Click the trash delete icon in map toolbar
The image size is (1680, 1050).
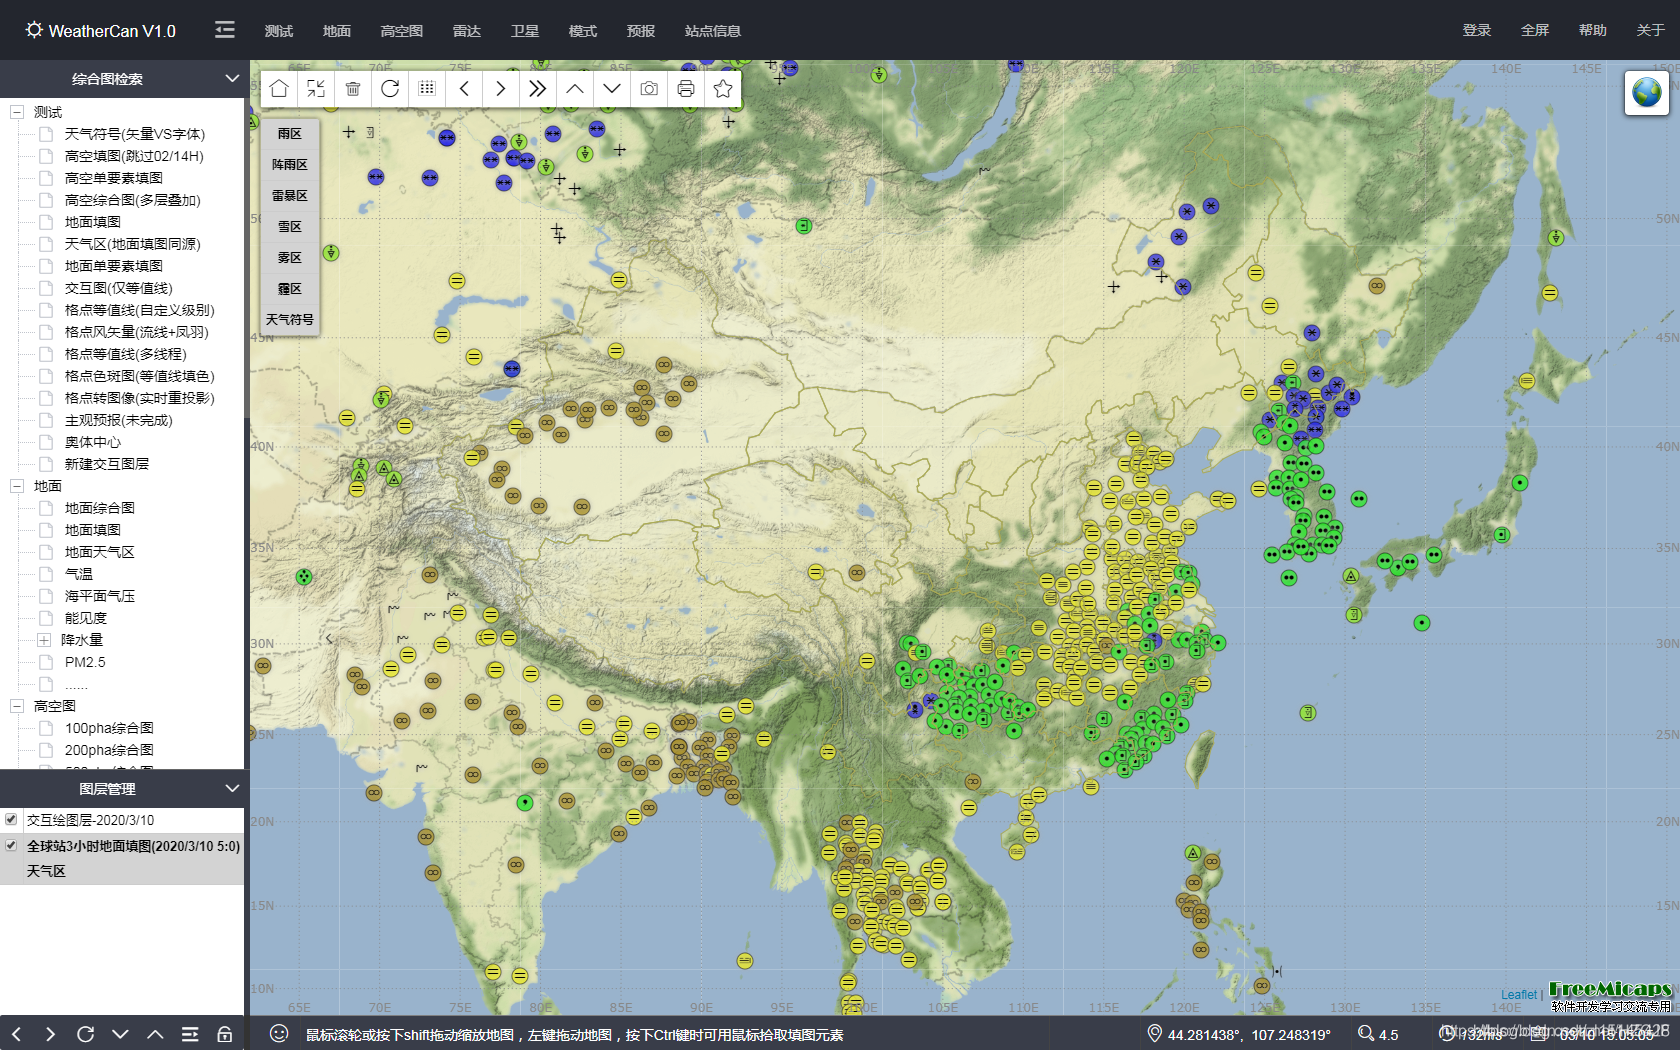353,89
